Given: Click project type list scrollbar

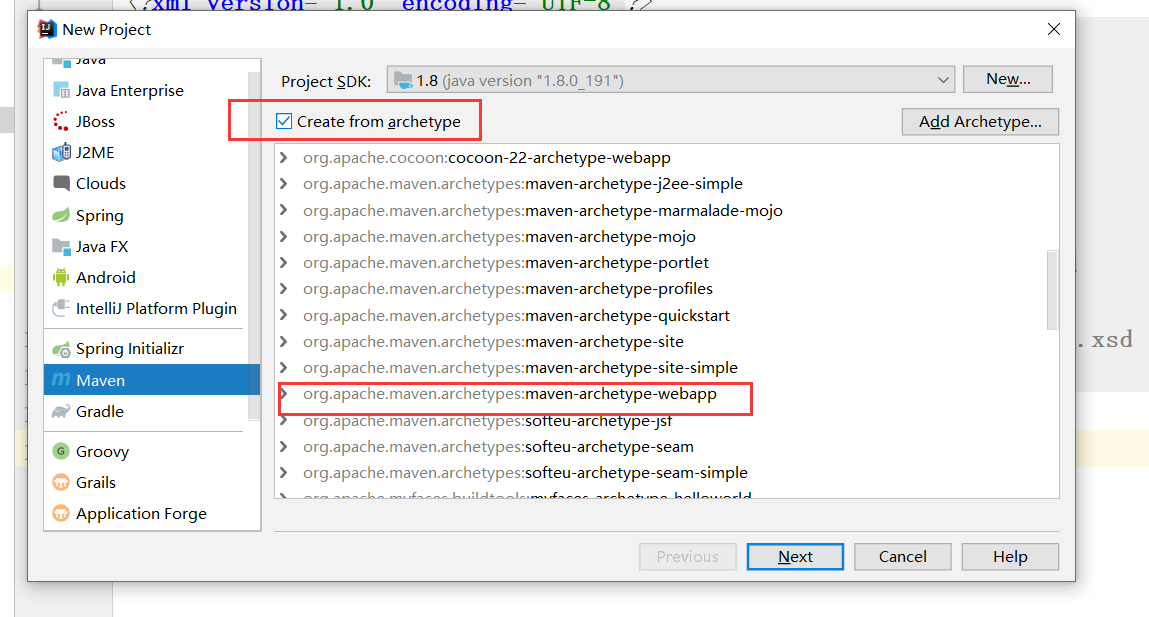Looking at the screenshot, I should [254, 245].
